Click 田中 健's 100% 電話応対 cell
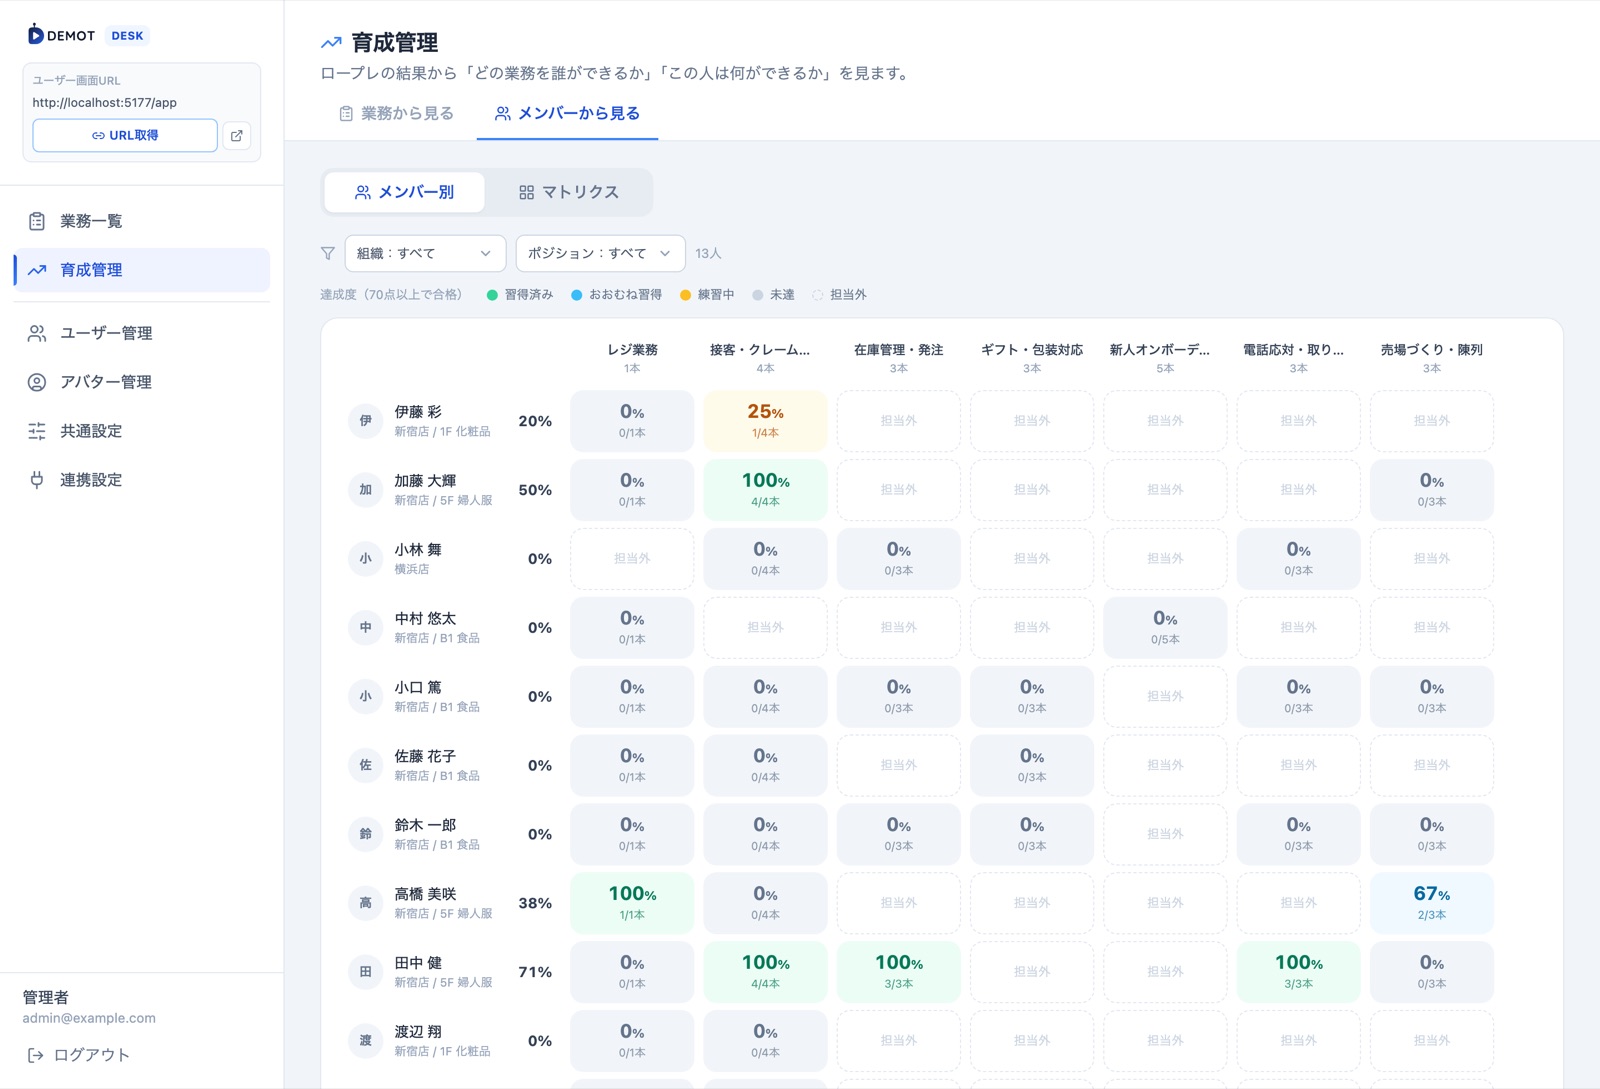Viewport: 1600px width, 1089px height. [1299, 972]
